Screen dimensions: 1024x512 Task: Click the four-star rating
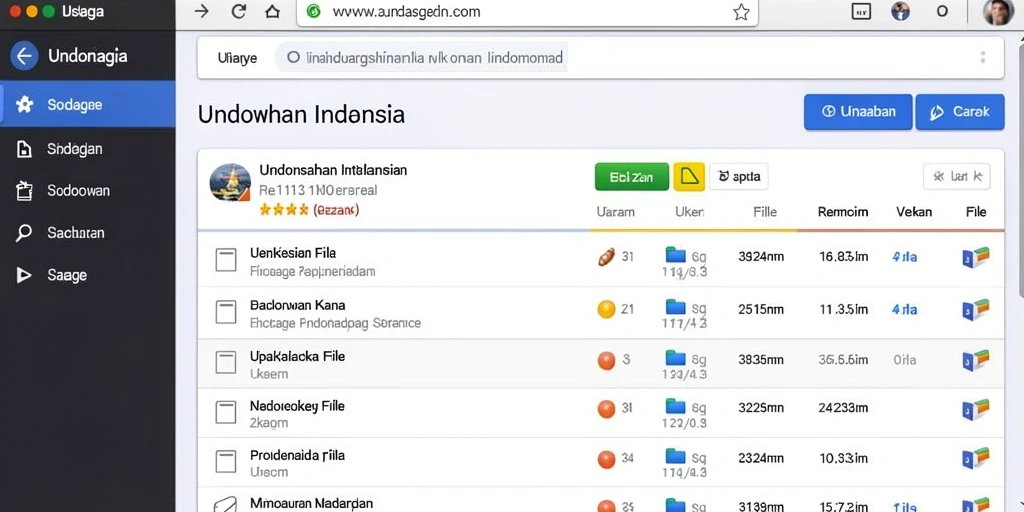284,210
